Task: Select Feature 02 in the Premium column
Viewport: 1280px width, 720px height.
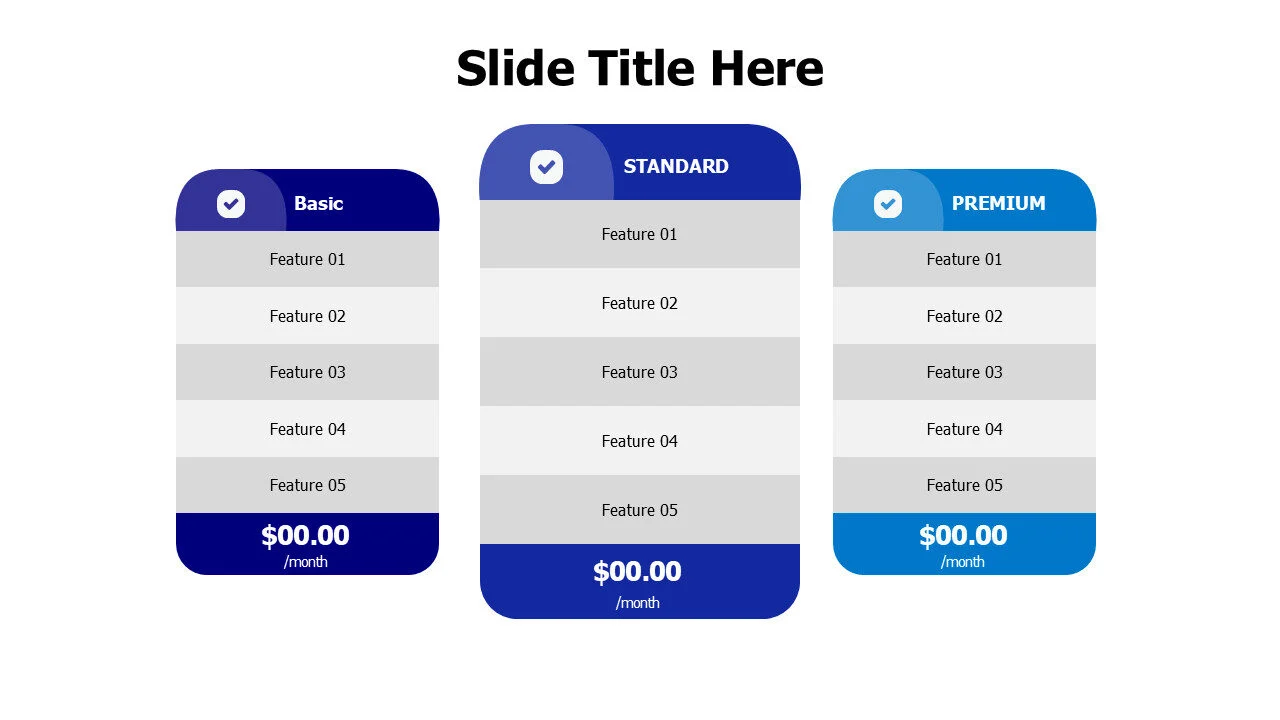Action: pos(964,316)
